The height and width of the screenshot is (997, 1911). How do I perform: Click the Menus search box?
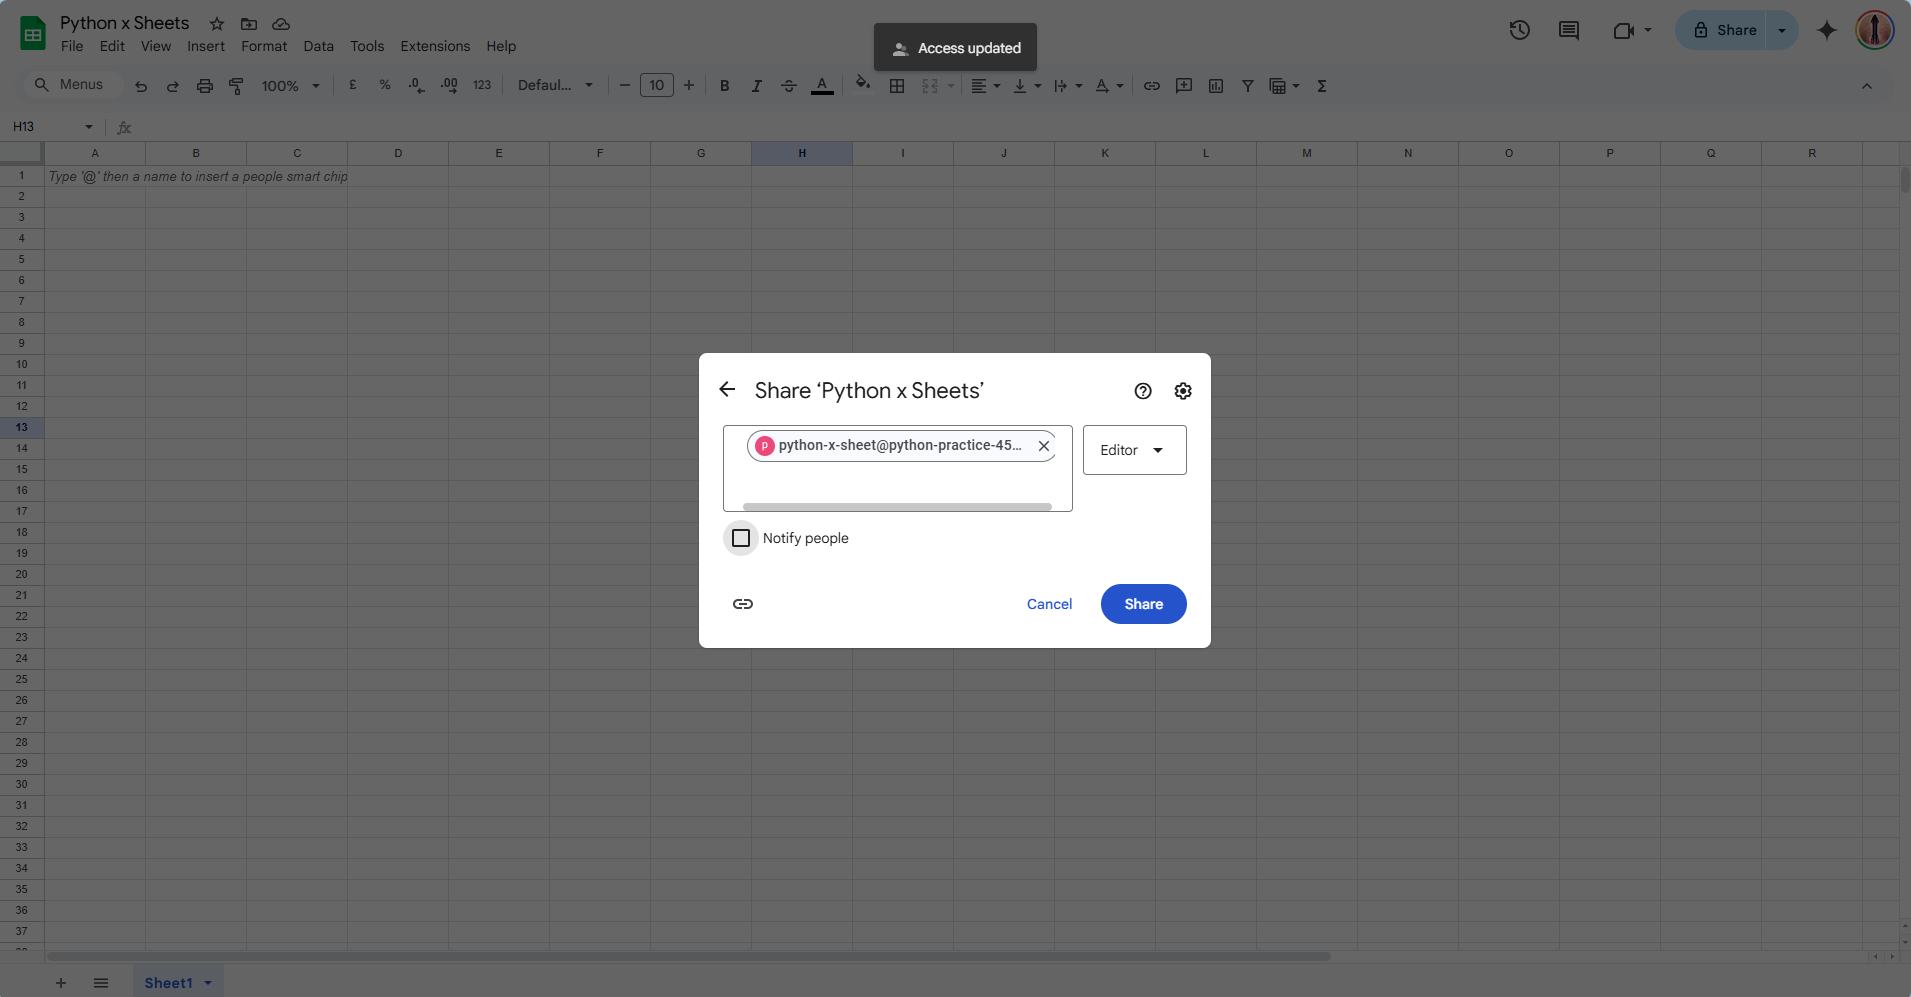click(73, 85)
